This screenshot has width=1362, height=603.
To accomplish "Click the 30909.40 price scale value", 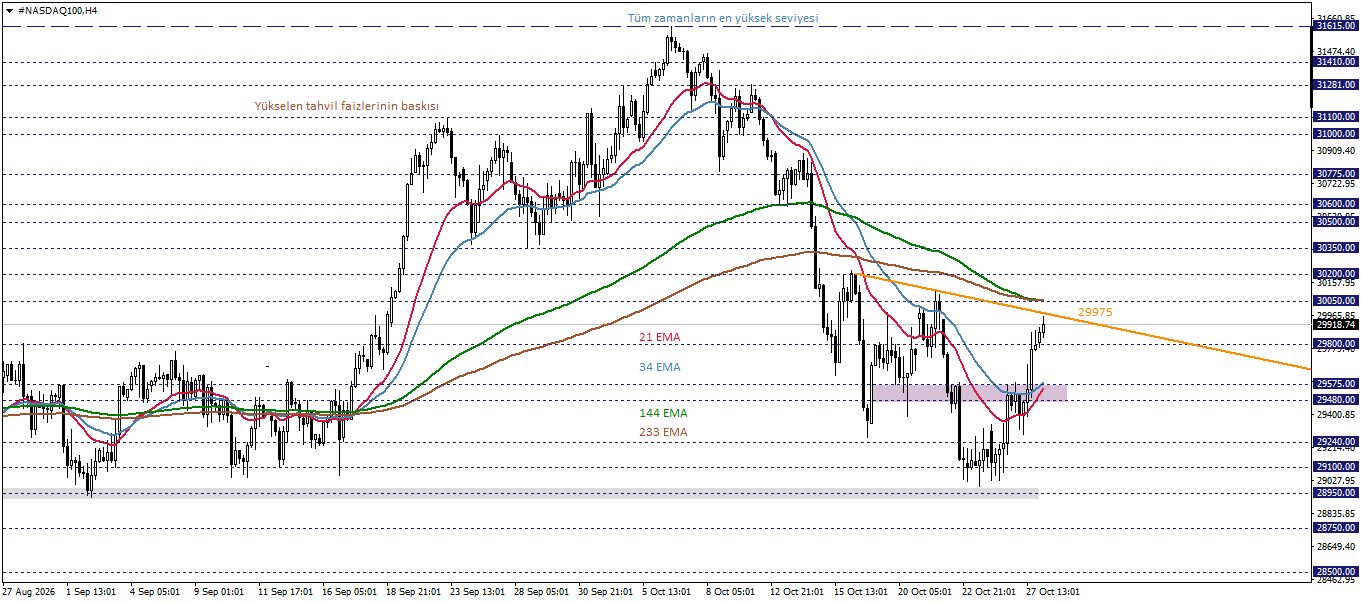I will 1337,151.
